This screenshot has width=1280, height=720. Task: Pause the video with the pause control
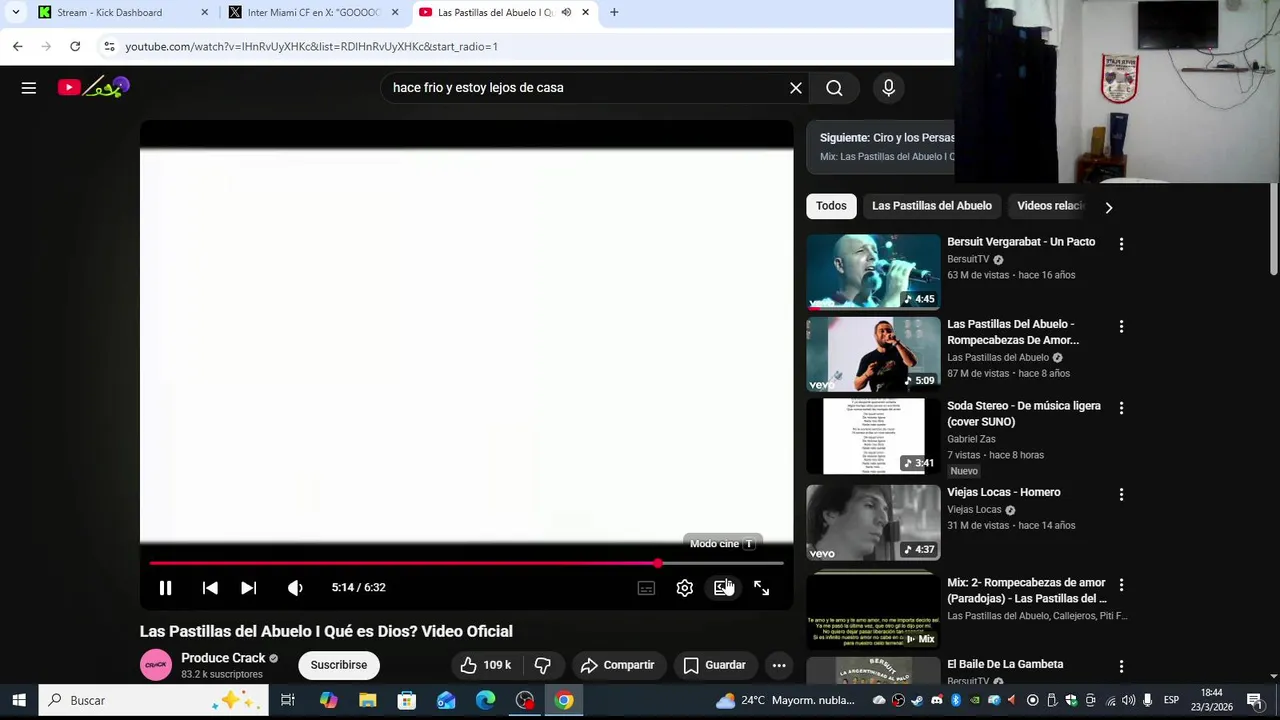tap(166, 588)
